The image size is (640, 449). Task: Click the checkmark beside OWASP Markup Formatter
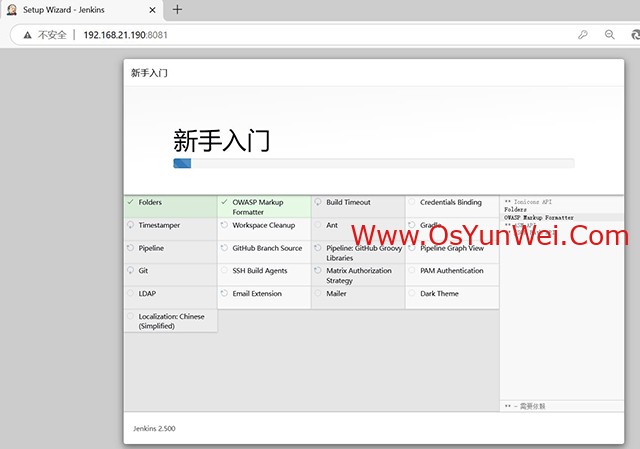click(x=224, y=202)
